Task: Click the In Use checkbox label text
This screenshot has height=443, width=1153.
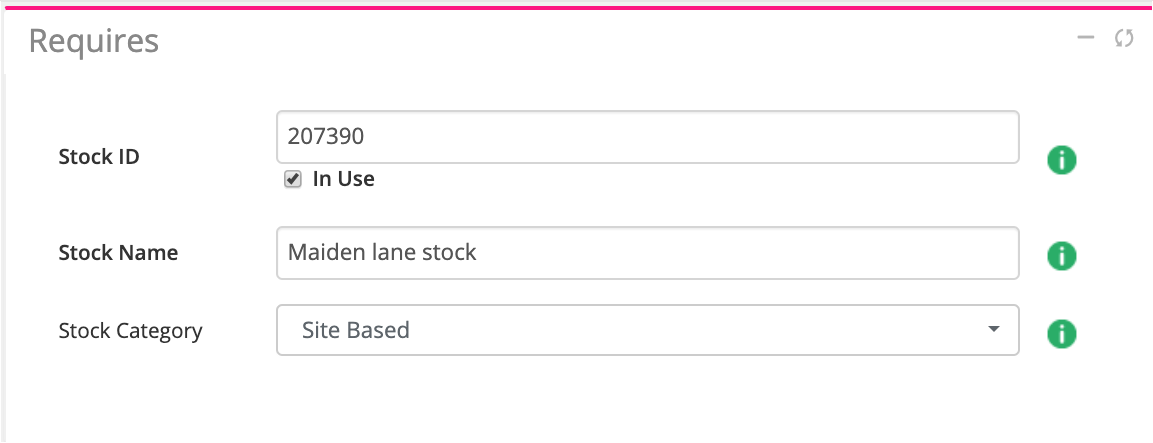Action: point(343,180)
